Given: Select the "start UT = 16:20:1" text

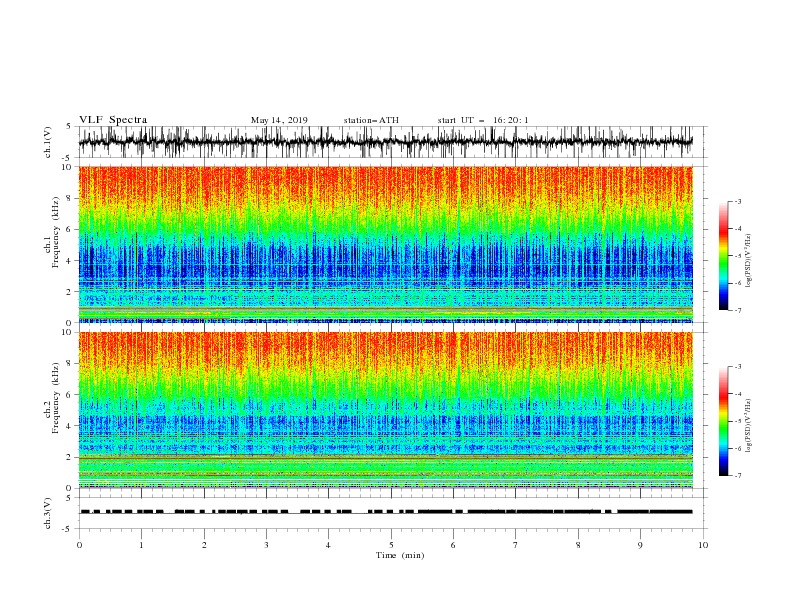Looking at the screenshot, I should [483, 120].
